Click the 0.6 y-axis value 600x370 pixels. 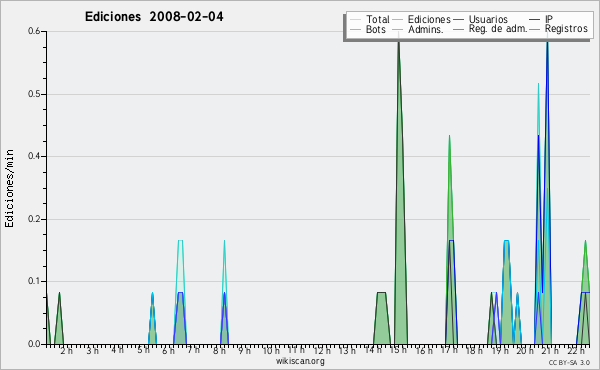pos(34,31)
